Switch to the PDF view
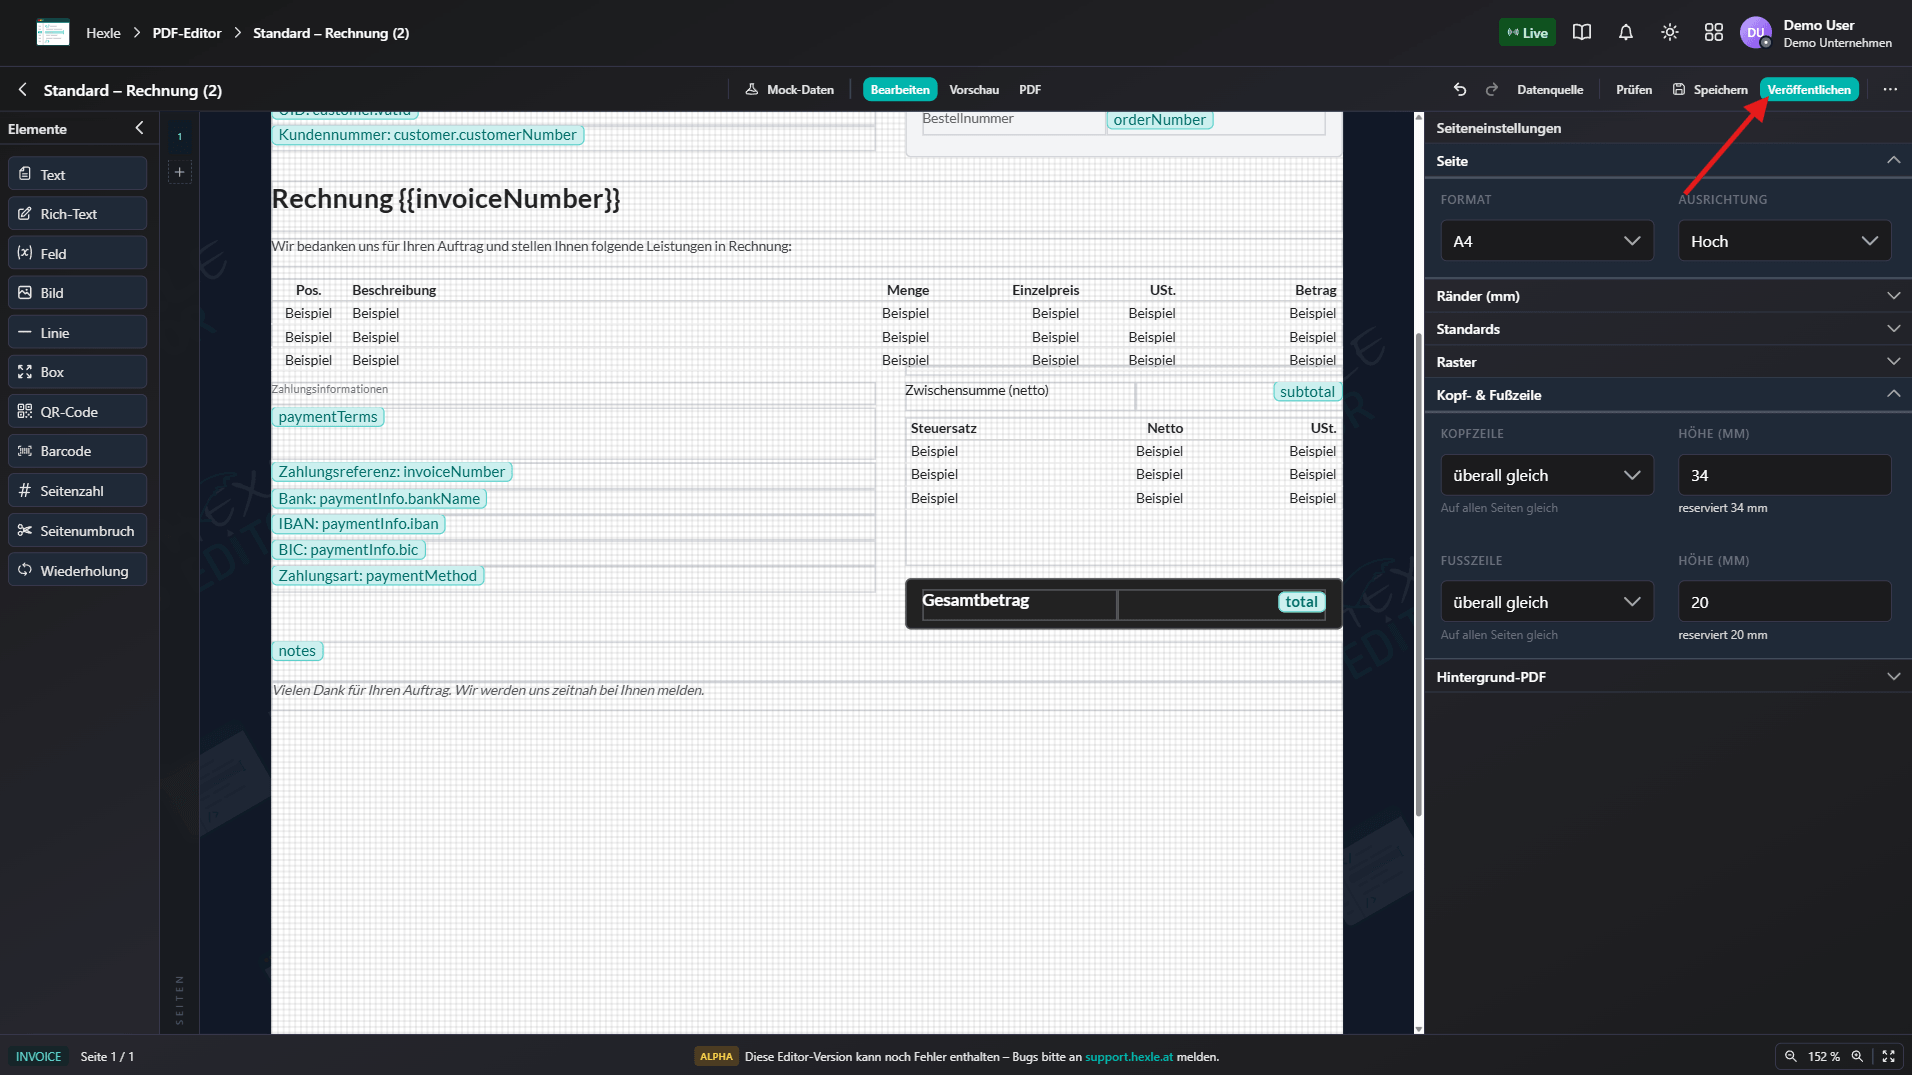 tap(1030, 90)
